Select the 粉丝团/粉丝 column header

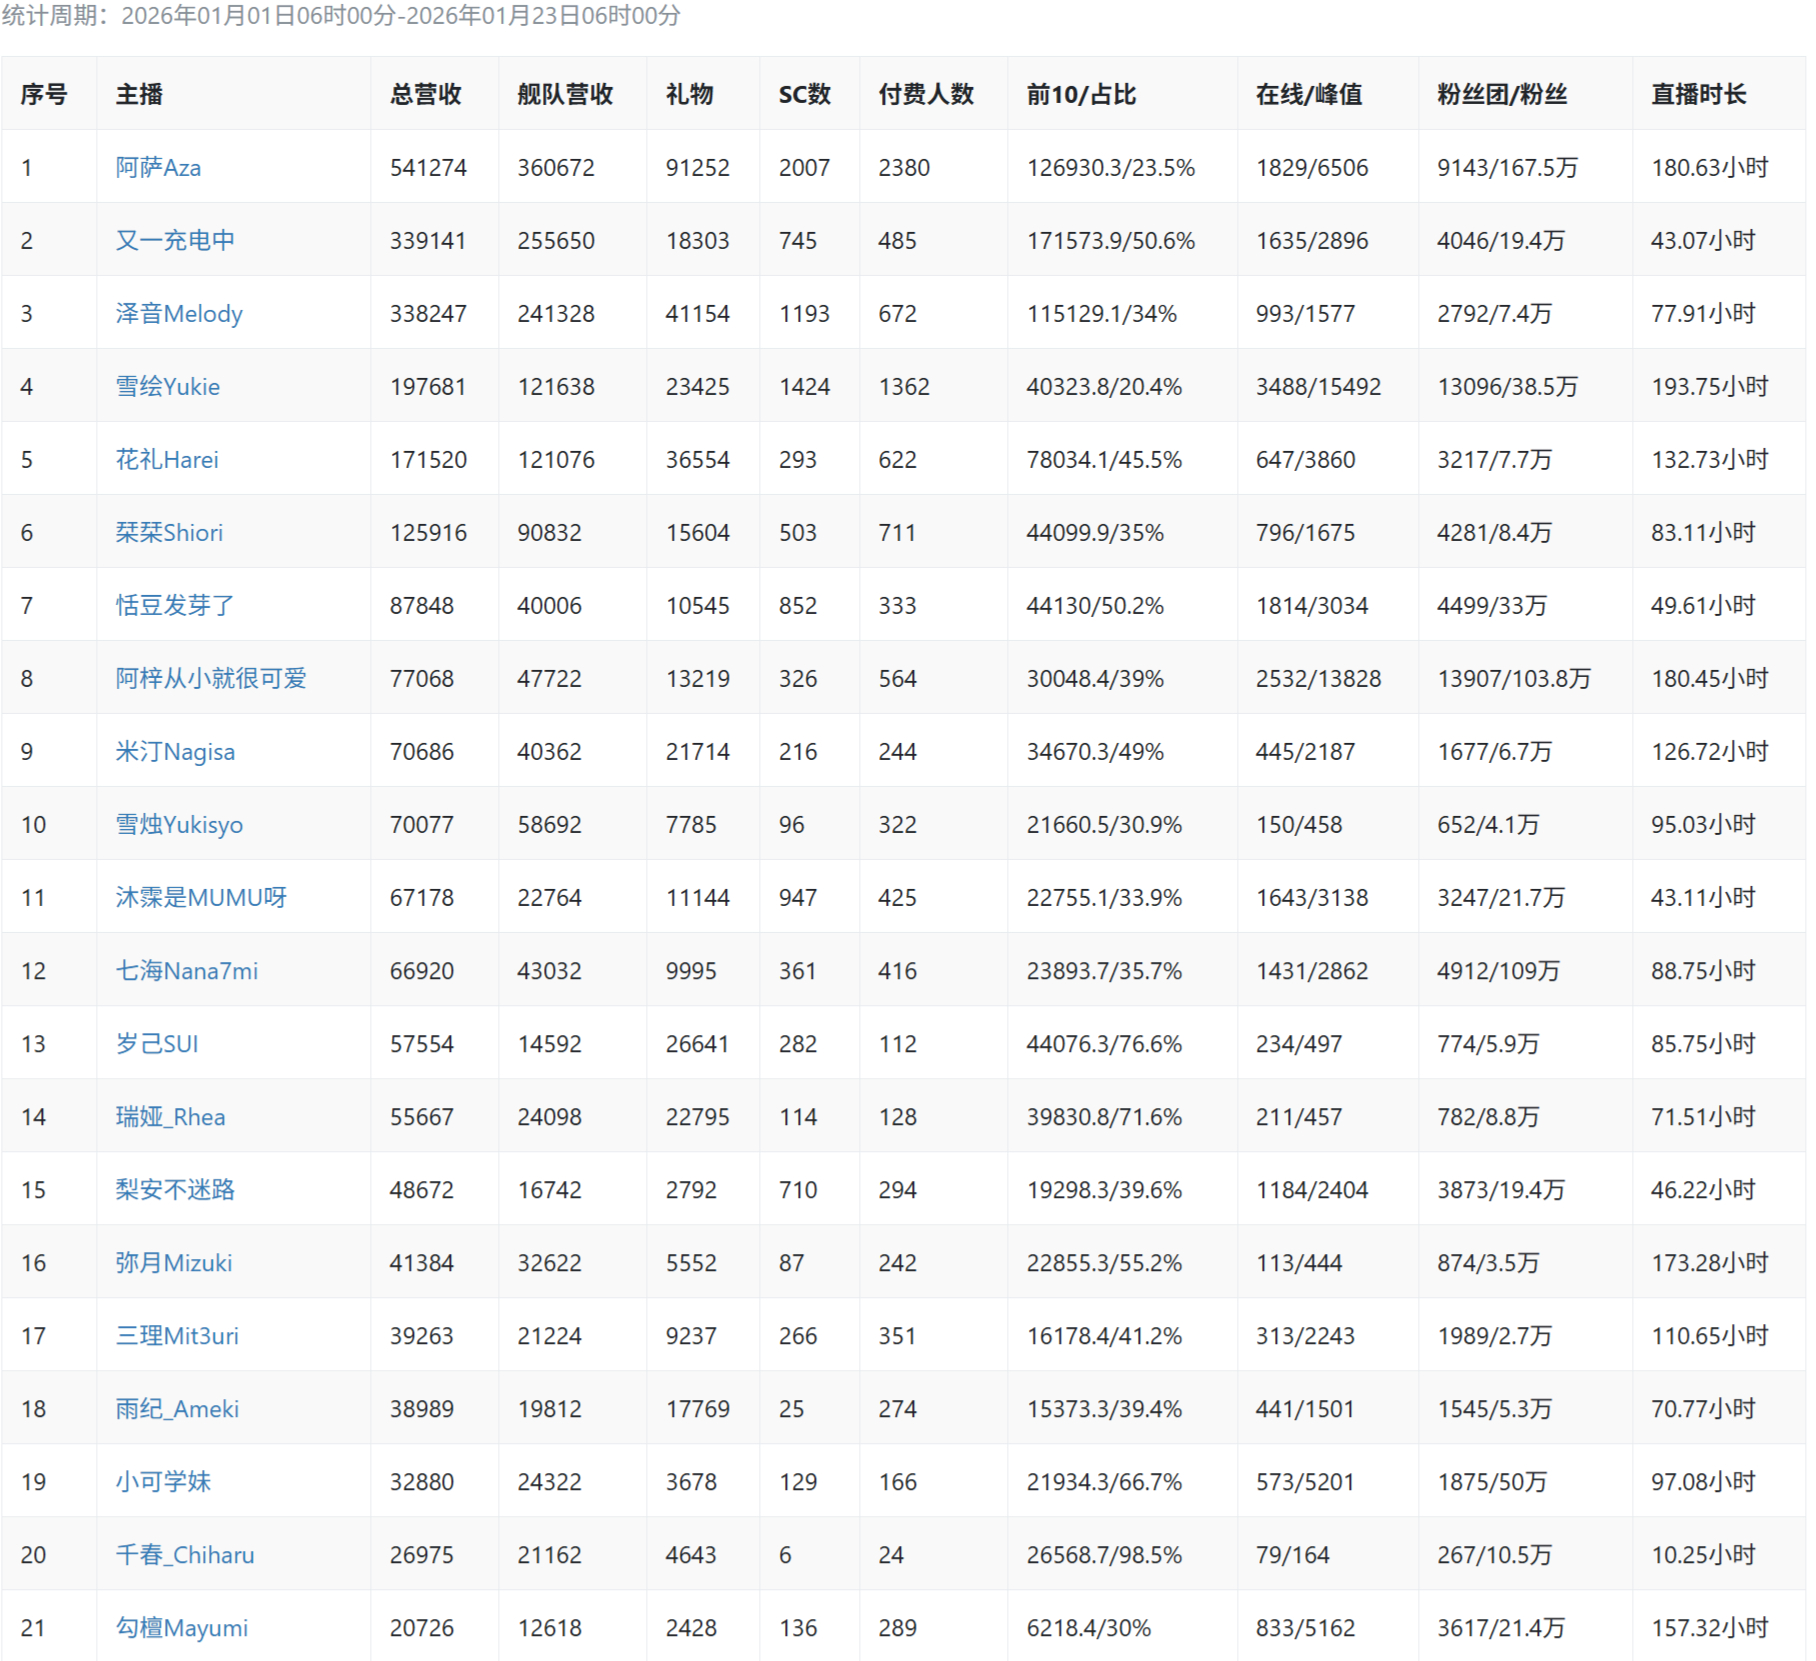click(x=1501, y=94)
